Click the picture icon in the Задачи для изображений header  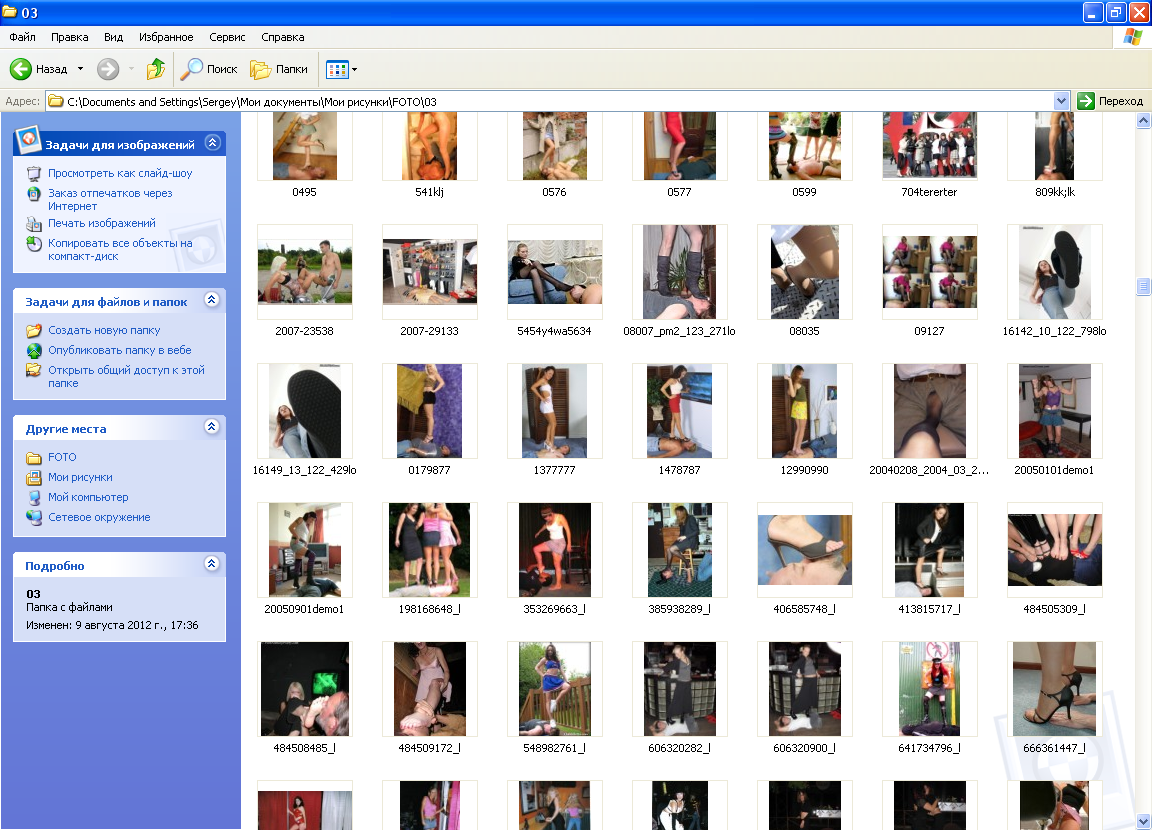pyautogui.click(x=28, y=139)
